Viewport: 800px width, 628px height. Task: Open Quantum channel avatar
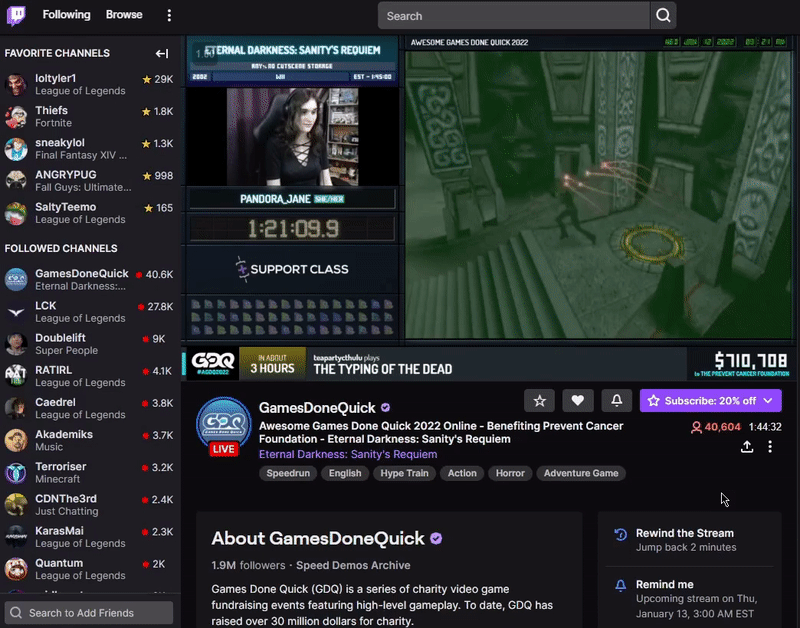coord(16,569)
